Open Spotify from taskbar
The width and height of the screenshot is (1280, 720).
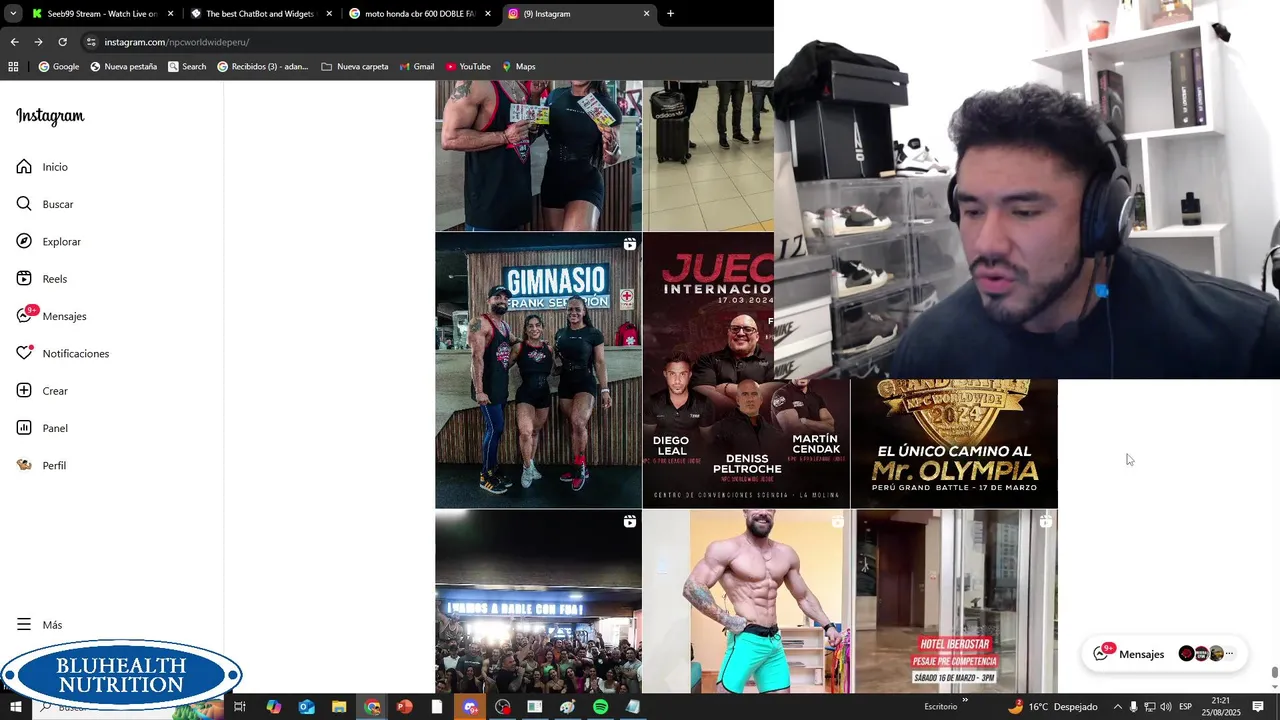(600, 707)
